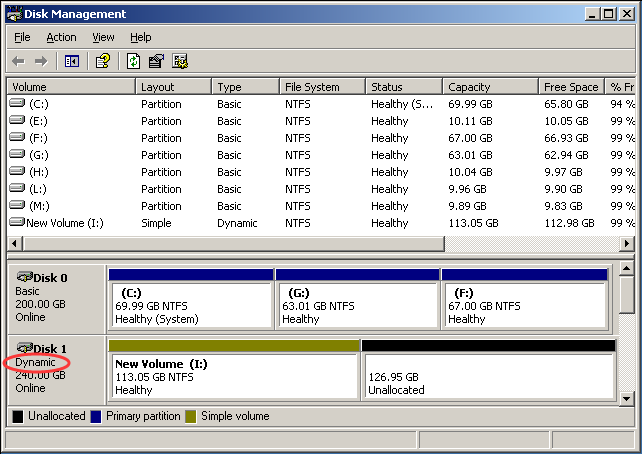This screenshot has height=454, width=642.
Task: Click the 200.00 GB label of Disk 0
Action: coord(41,304)
